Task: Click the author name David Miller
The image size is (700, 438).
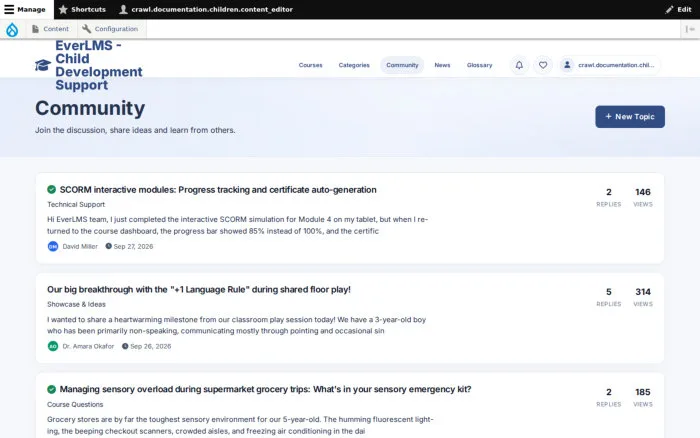Action: pyautogui.click(x=80, y=246)
